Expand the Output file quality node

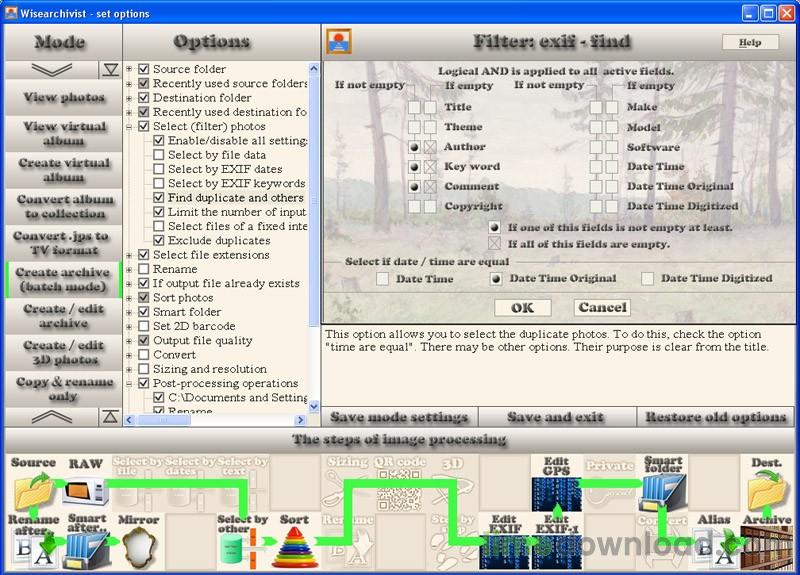[x=129, y=340]
